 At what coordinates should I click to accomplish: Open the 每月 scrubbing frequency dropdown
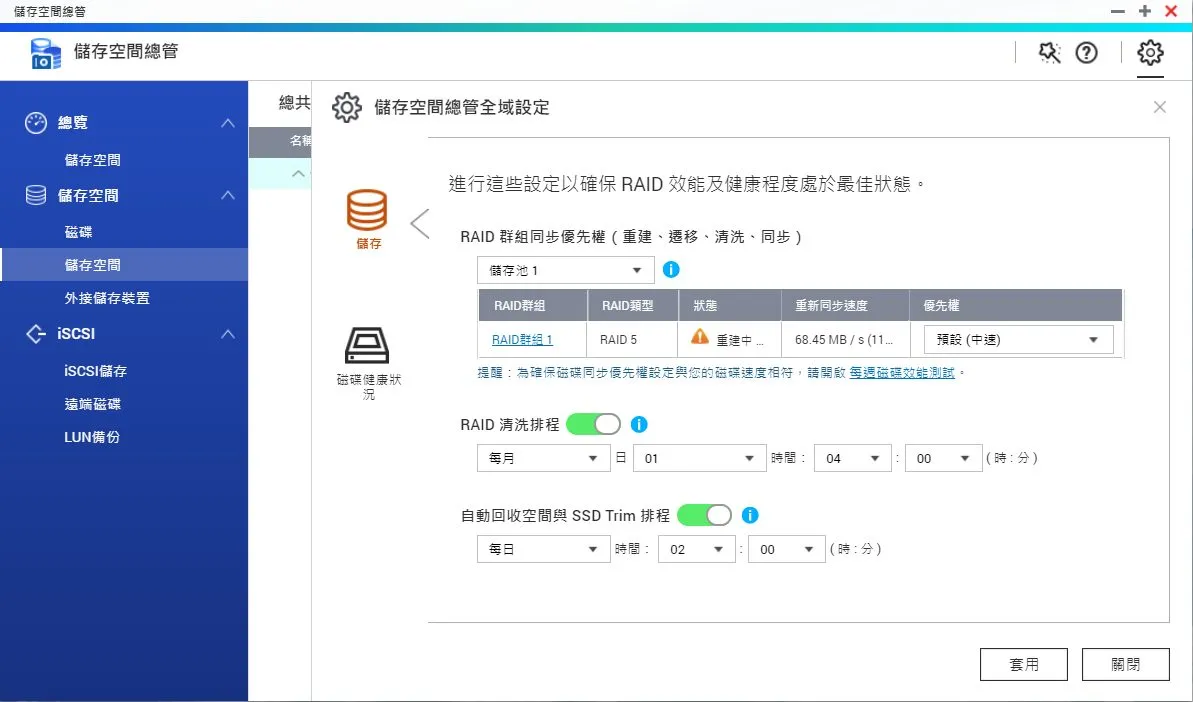point(543,459)
